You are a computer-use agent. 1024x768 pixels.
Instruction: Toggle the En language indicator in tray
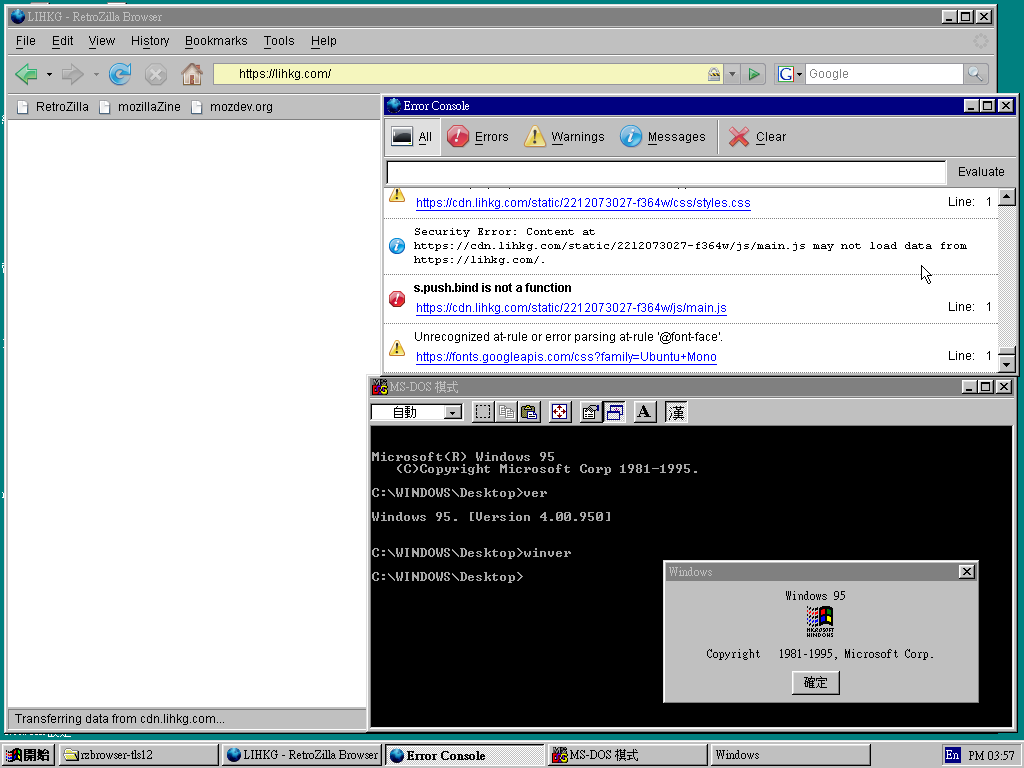(952, 755)
